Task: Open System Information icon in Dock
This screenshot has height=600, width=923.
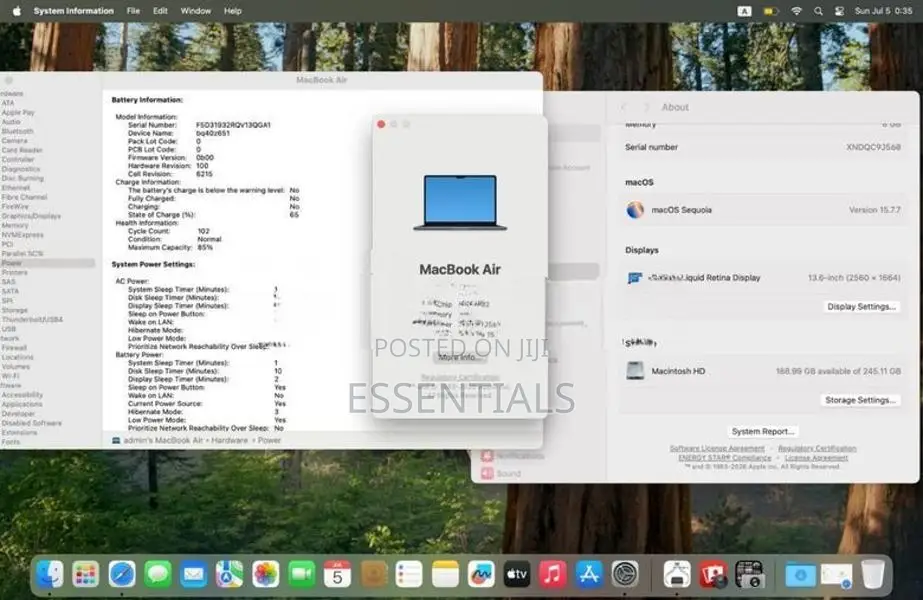Action: click(677, 574)
